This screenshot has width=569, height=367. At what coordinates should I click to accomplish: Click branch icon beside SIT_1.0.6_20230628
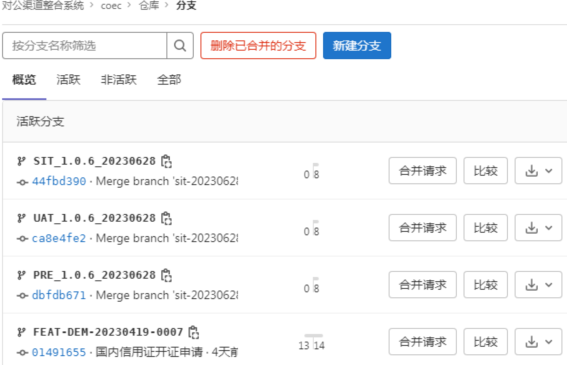21,161
